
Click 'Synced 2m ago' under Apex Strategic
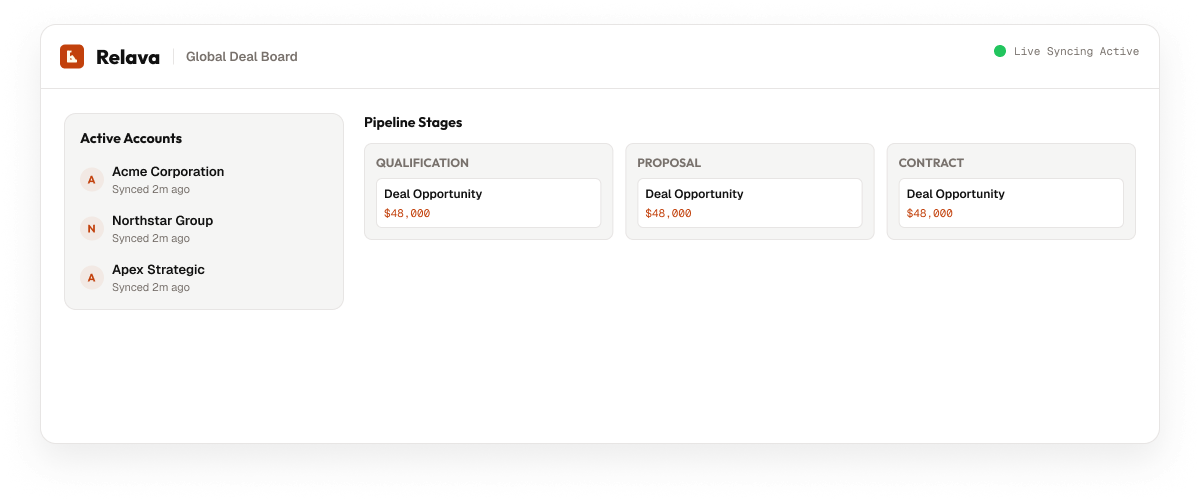point(151,287)
